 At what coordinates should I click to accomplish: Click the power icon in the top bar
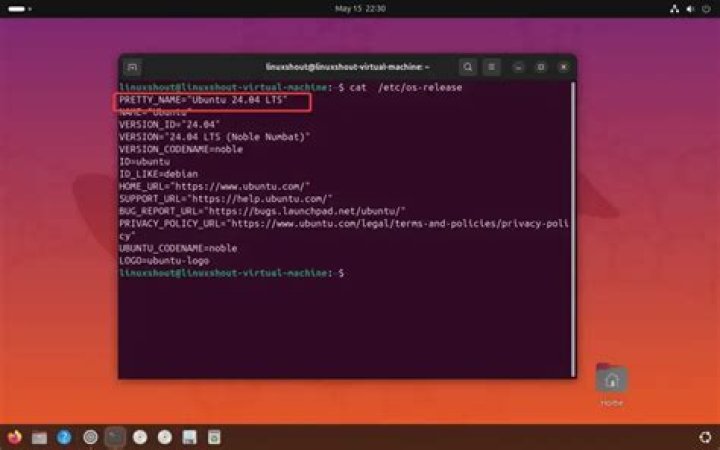tap(706, 9)
